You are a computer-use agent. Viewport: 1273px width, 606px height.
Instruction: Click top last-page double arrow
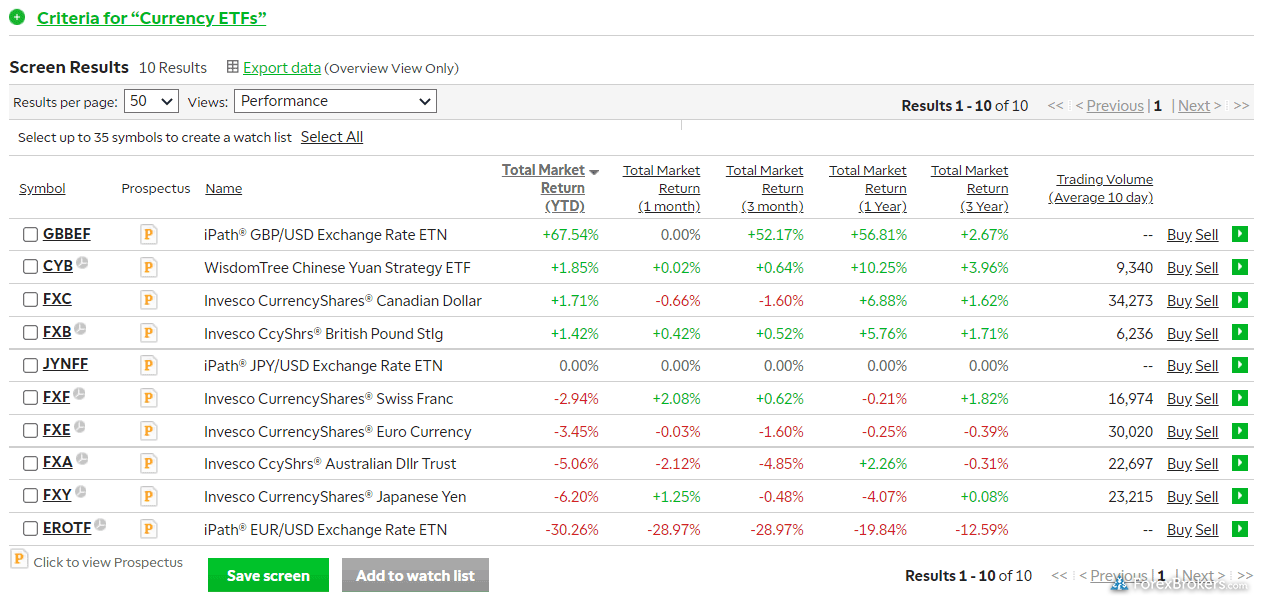(x=1241, y=105)
